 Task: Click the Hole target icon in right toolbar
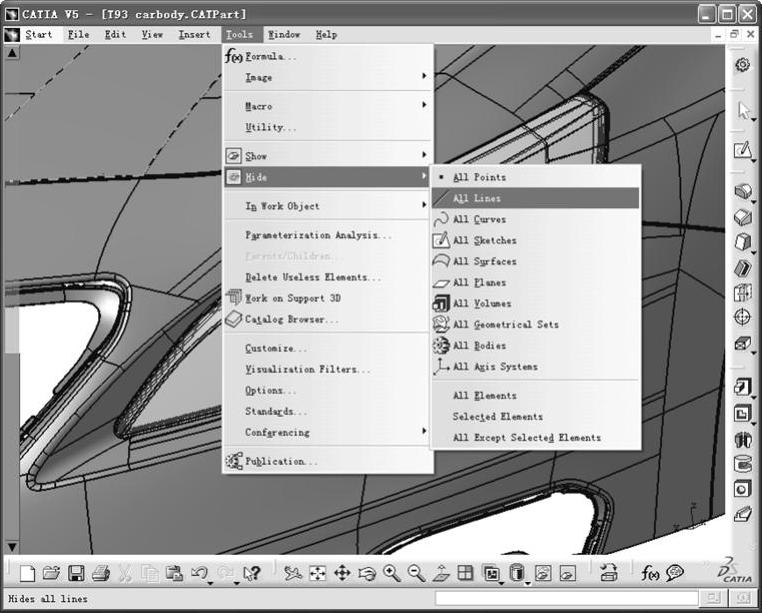point(743,316)
